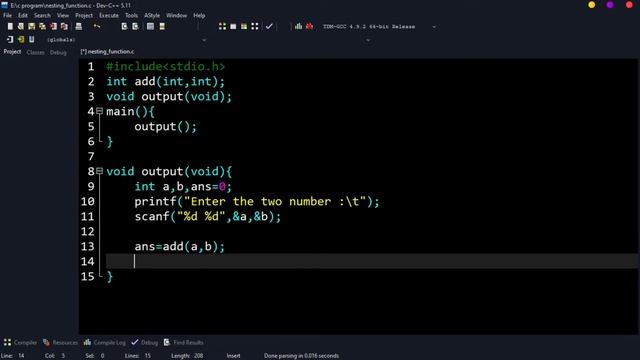The height and width of the screenshot is (360, 640).
Task: Click line number 7 in the gutter
Action: 91,156
